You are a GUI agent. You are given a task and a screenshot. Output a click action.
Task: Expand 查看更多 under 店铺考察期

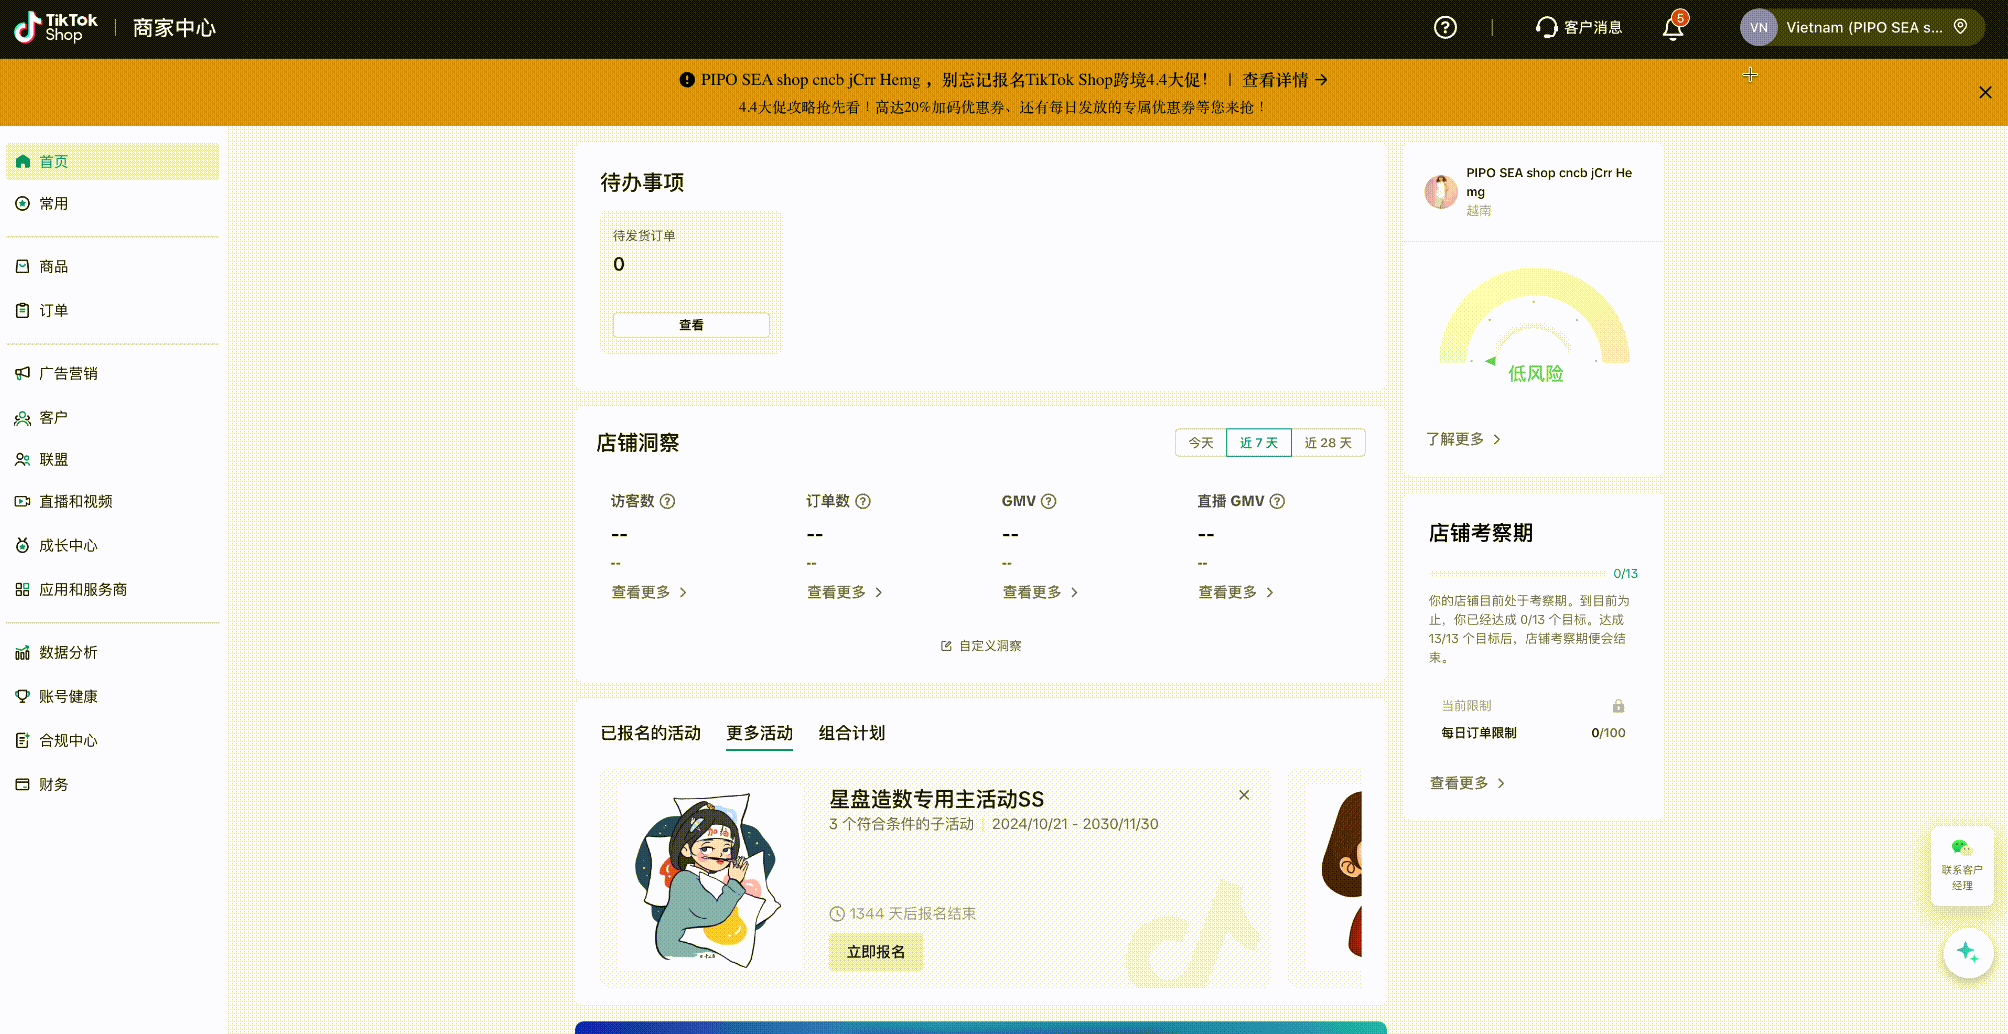[x=1467, y=783]
